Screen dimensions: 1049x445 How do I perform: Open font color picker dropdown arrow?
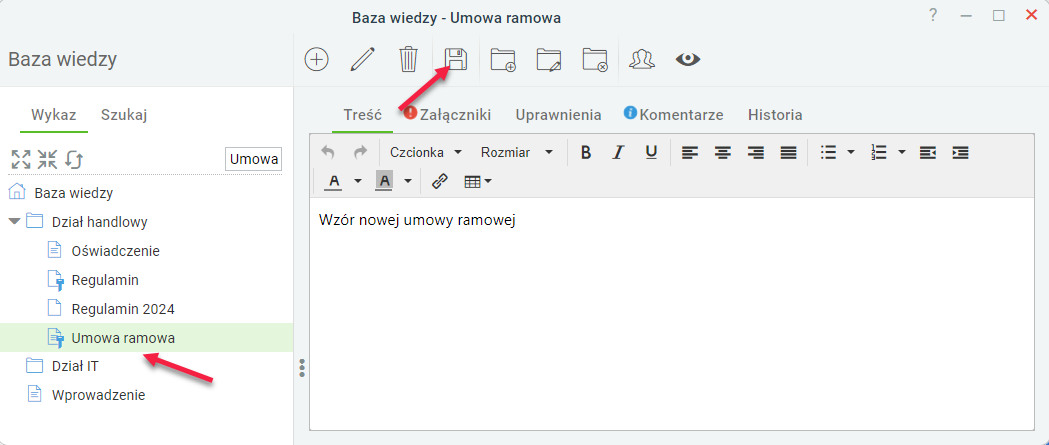(x=357, y=181)
